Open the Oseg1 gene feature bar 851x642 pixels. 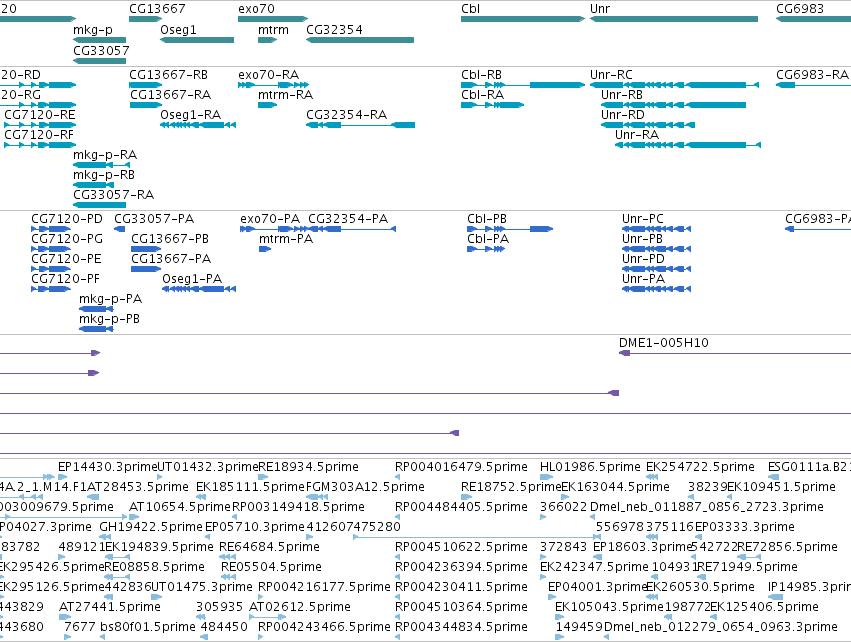pyautogui.click(x=197, y=40)
